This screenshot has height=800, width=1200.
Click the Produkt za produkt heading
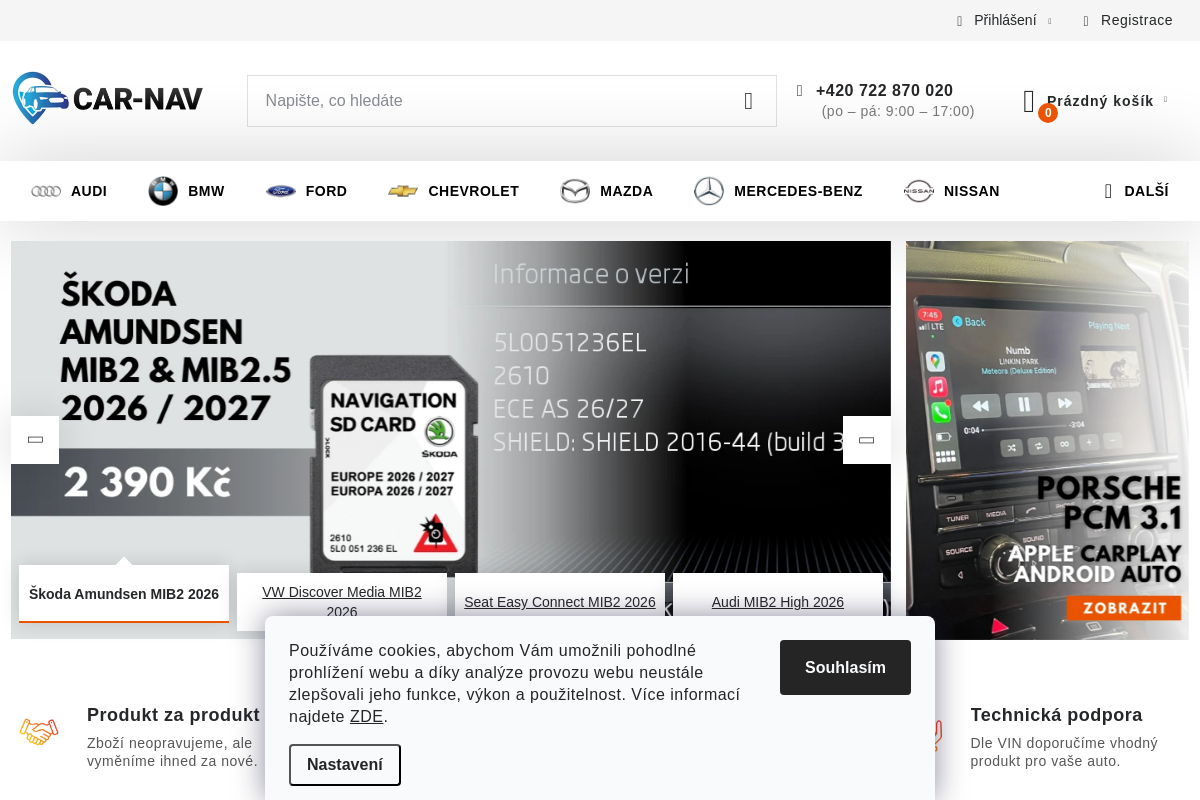pos(173,715)
